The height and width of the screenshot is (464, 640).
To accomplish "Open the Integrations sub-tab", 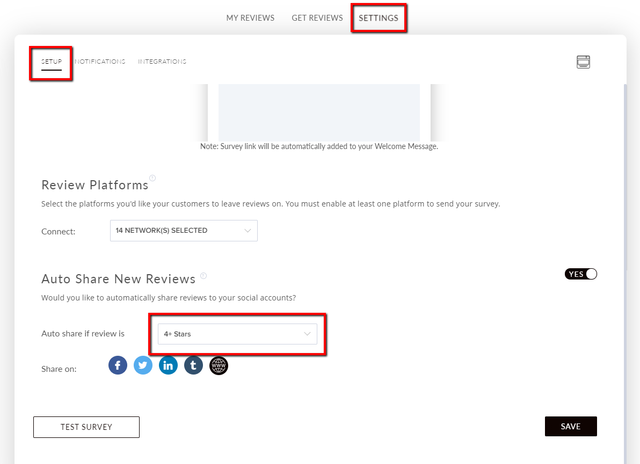I will click(x=162, y=61).
